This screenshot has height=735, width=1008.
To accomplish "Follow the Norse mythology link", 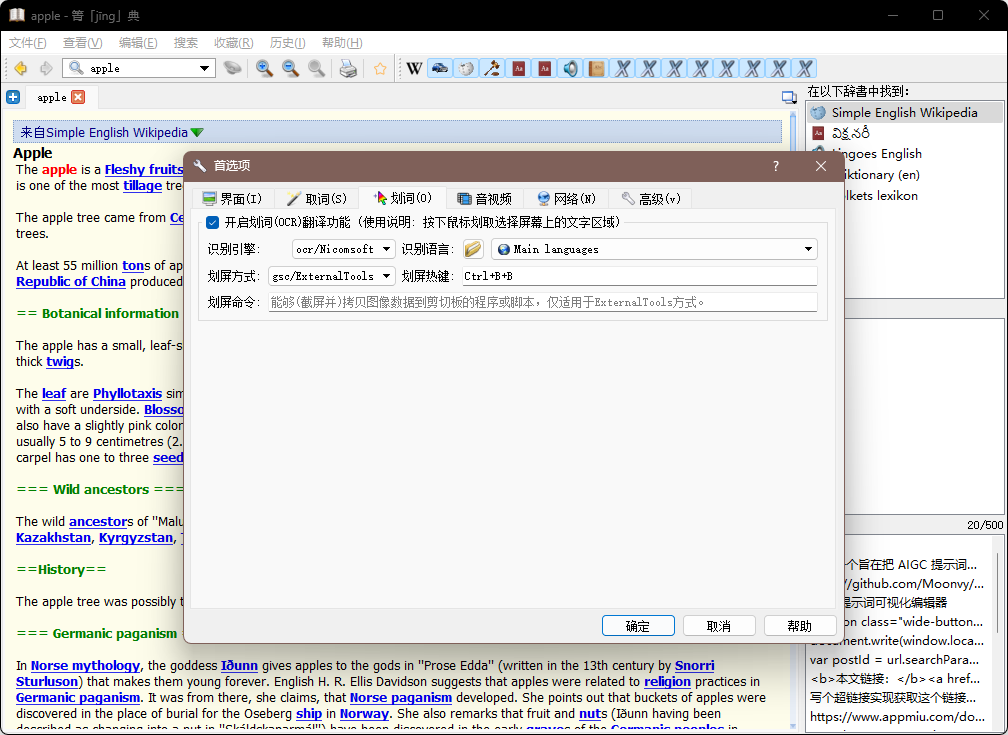I will pyautogui.click(x=86, y=666).
